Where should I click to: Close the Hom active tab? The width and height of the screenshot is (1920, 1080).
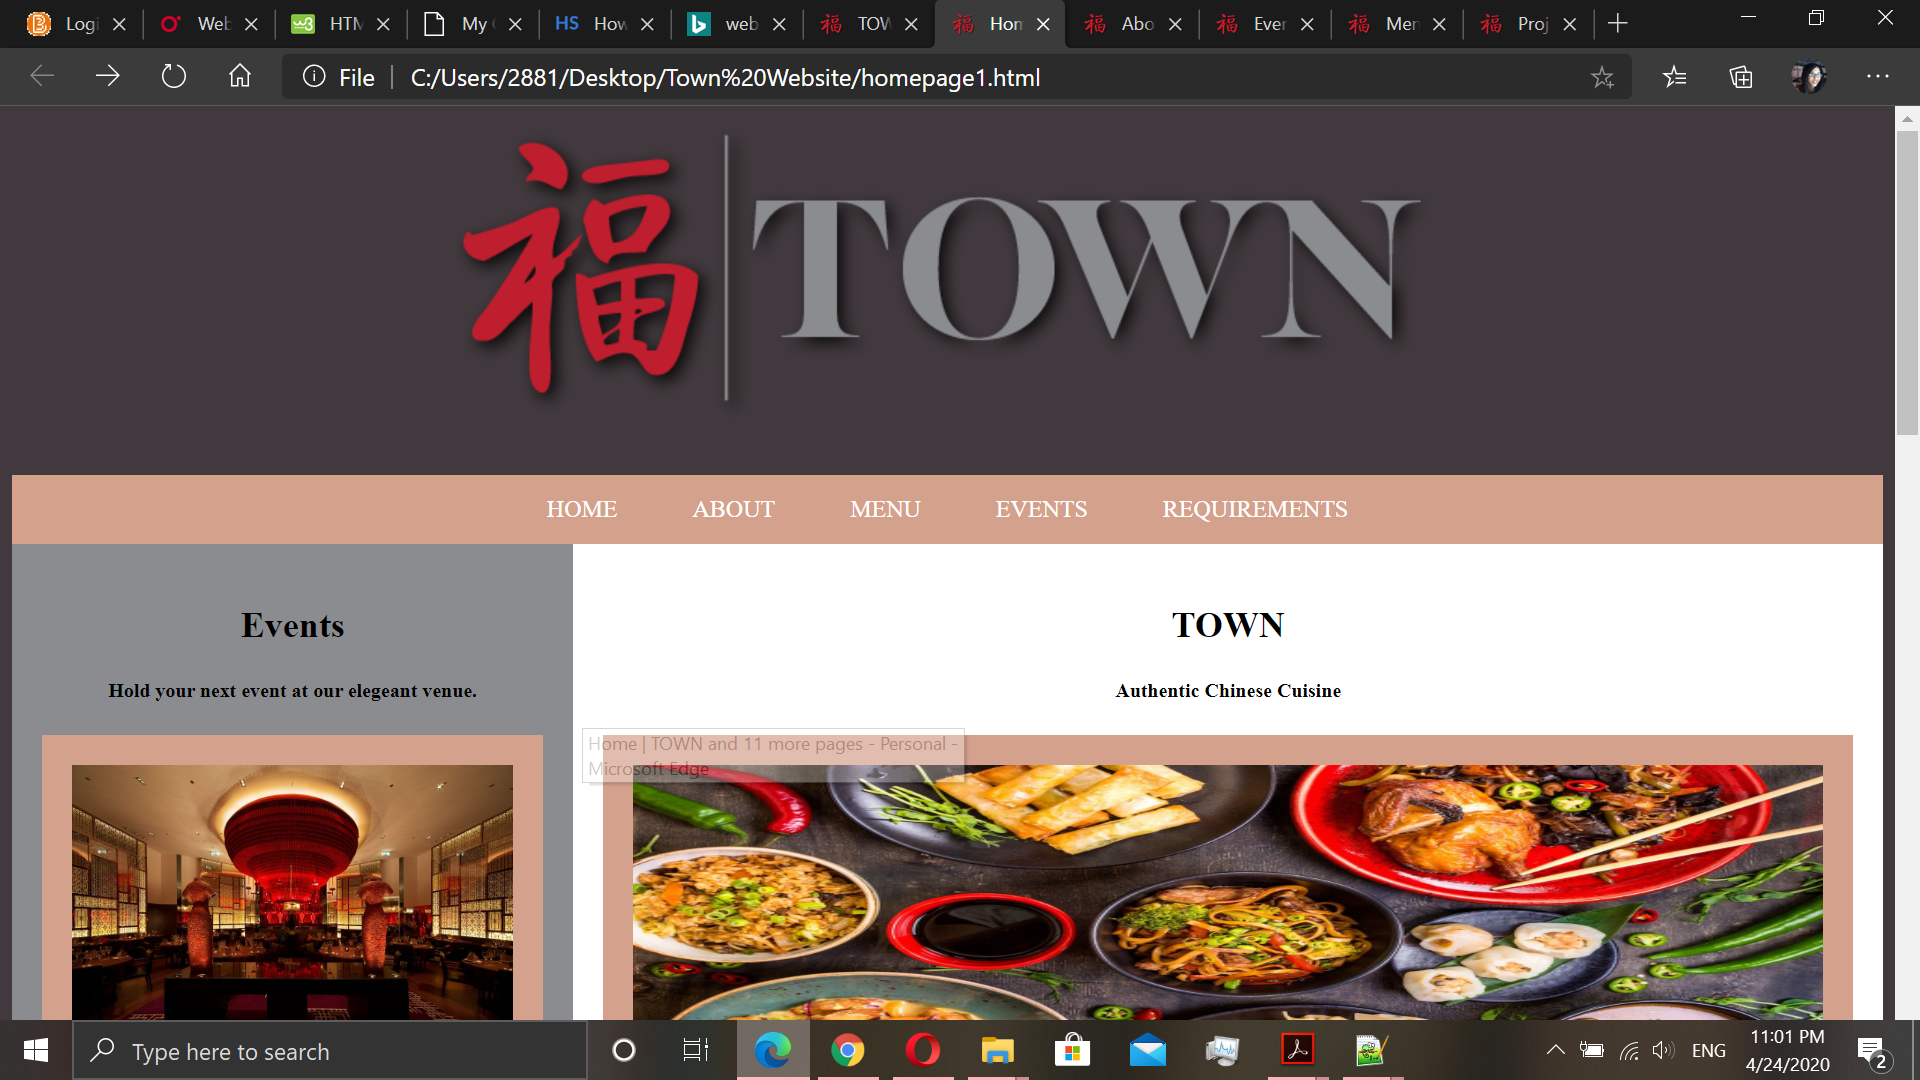(x=1043, y=24)
